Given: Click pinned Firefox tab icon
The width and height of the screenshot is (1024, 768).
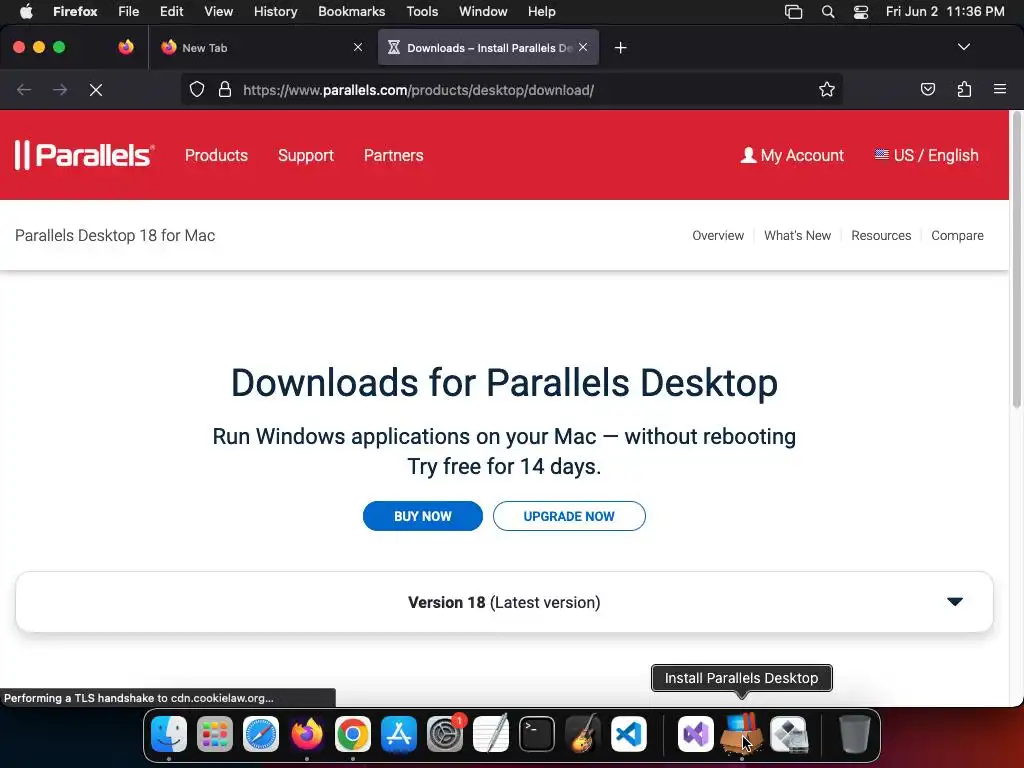Looking at the screenshot, I should 126,47.
